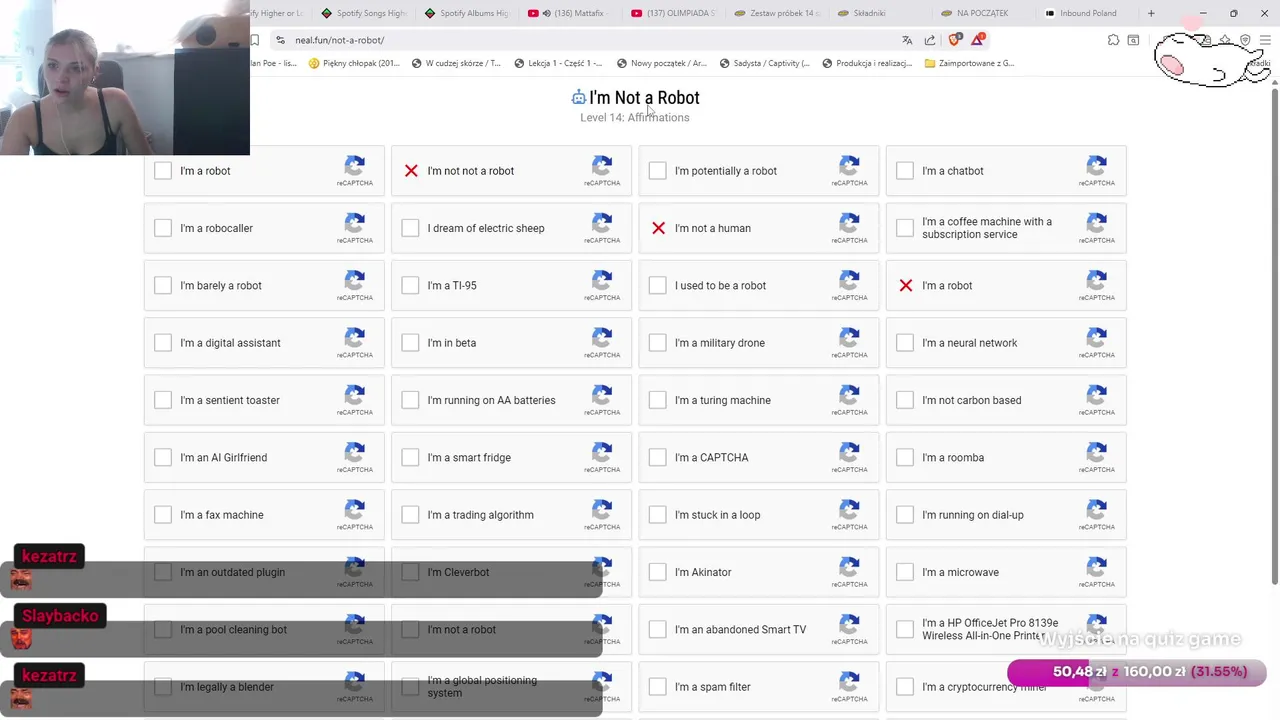Image resolution: width=1280 pixels, height=720 pixels.
Task: Click the reCAPTCHA logo on the turing machine card
Action: [x=849, y=394]
